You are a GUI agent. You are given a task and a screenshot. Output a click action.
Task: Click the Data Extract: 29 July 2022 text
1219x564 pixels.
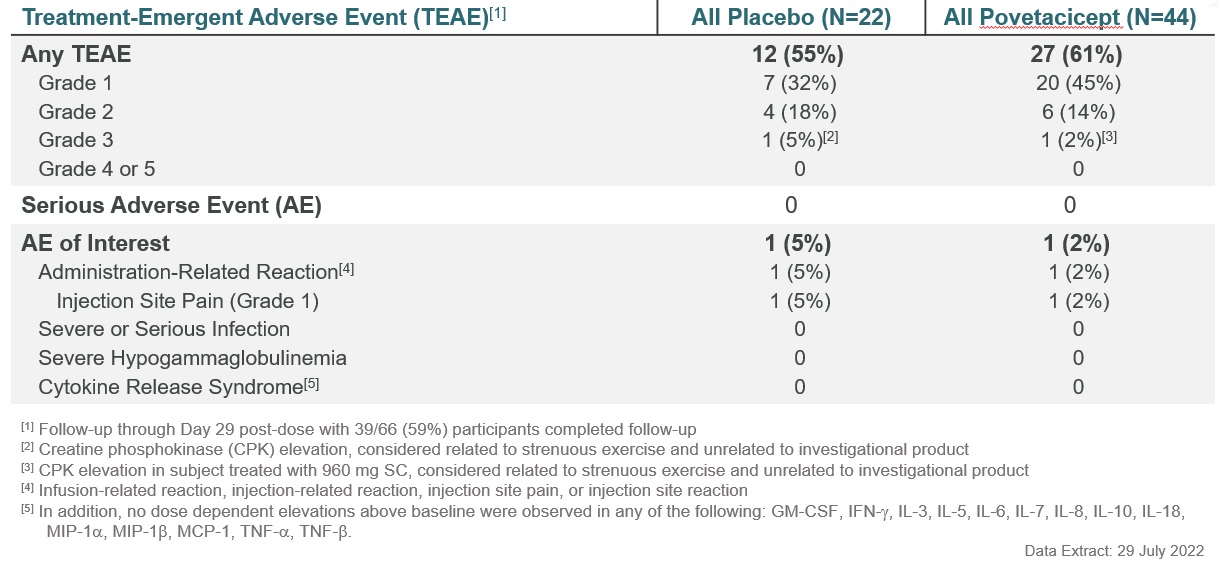tap(1114, 551)
